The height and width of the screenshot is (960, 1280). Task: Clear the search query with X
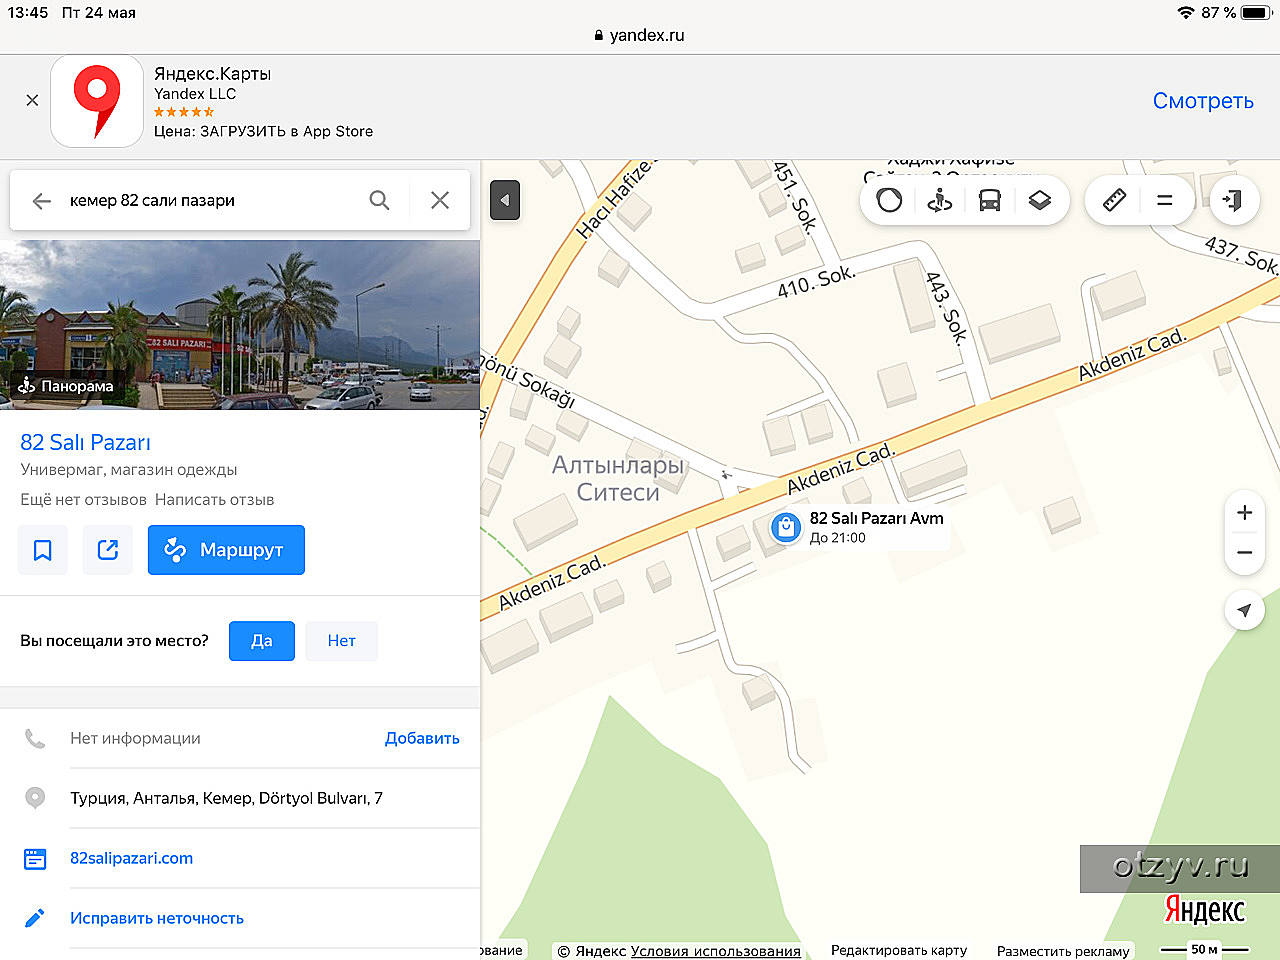[440, 200]
